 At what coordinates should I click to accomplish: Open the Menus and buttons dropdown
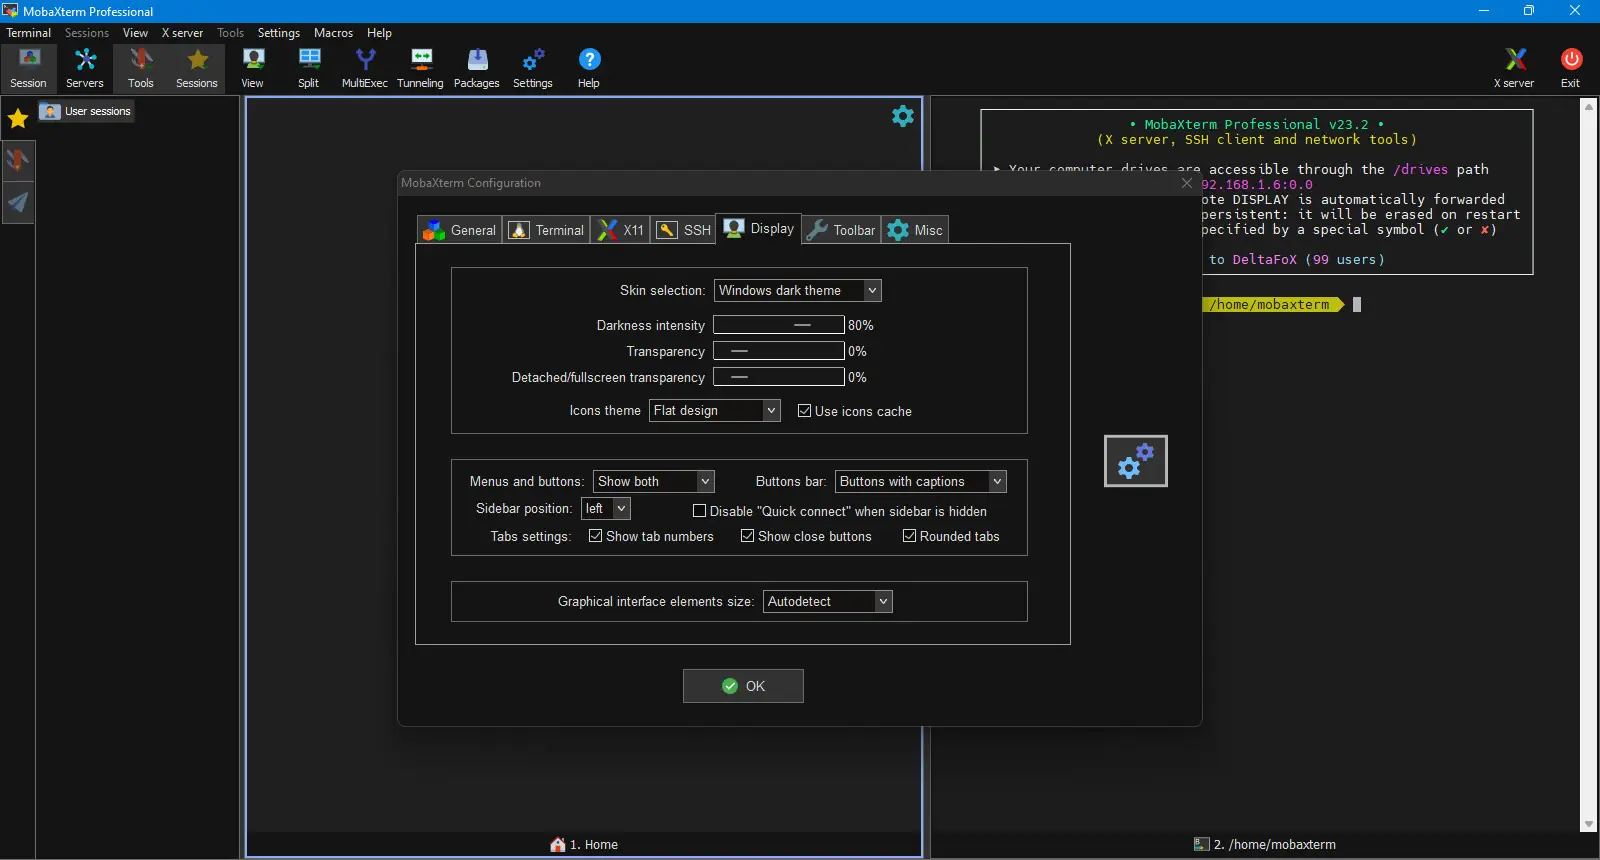tap(654, 482)
